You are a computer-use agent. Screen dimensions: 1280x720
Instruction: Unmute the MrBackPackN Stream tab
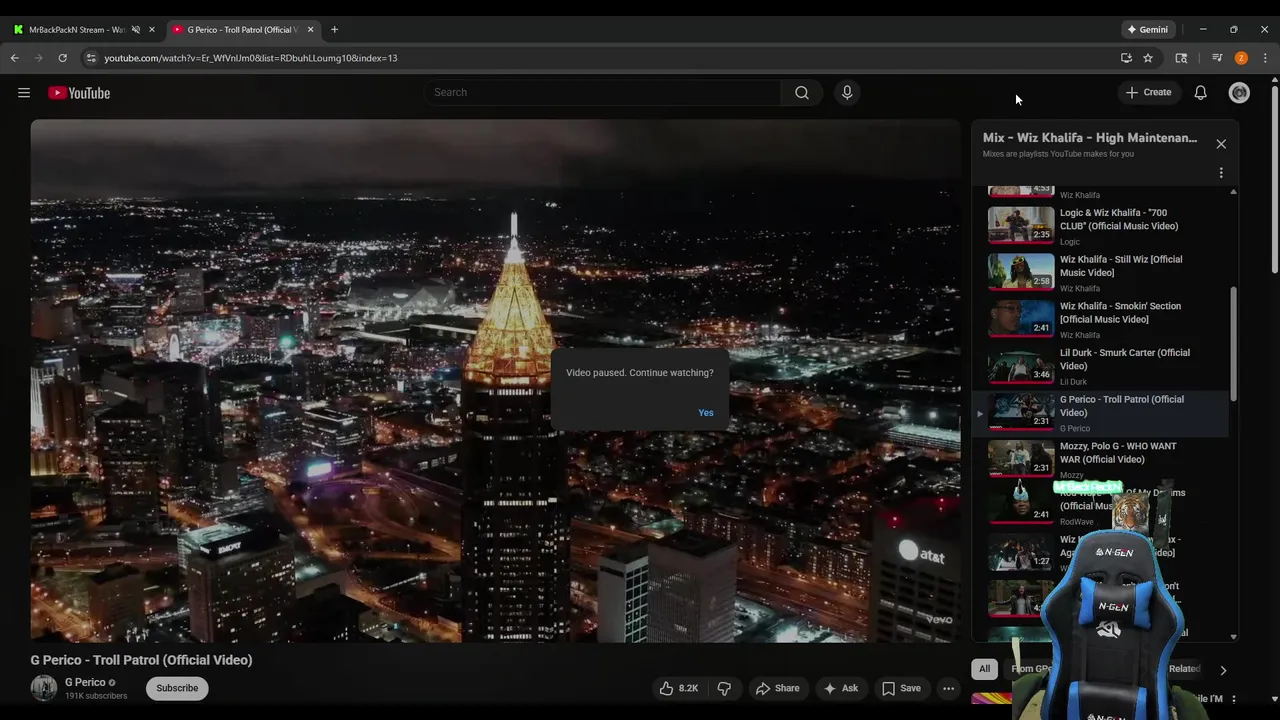click(136, 30)
